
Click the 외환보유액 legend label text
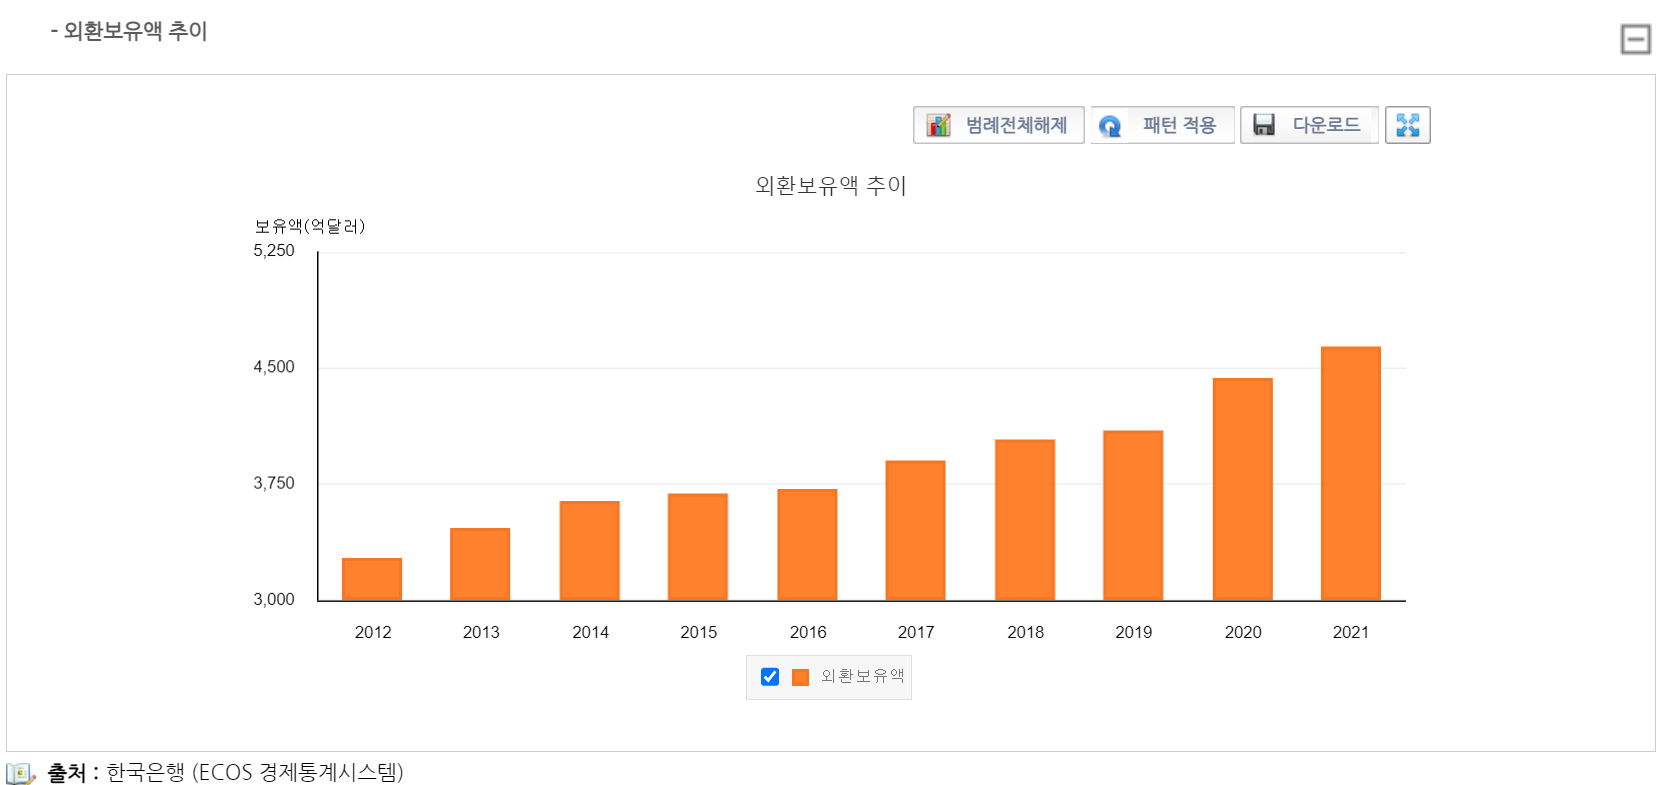click(x=862, y=677)
